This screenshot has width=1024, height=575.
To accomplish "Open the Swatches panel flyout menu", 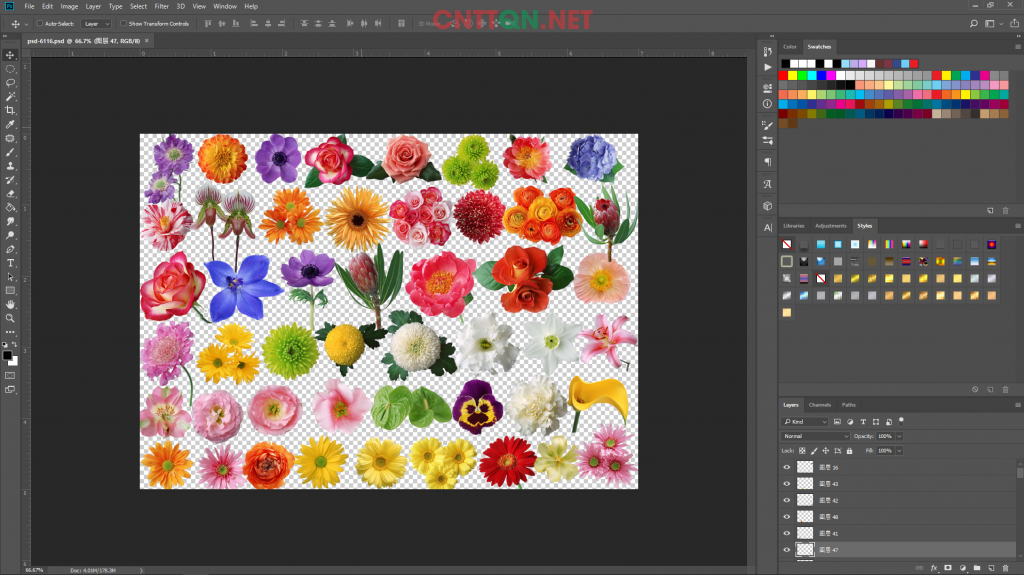I will [x=1017, y=47].
